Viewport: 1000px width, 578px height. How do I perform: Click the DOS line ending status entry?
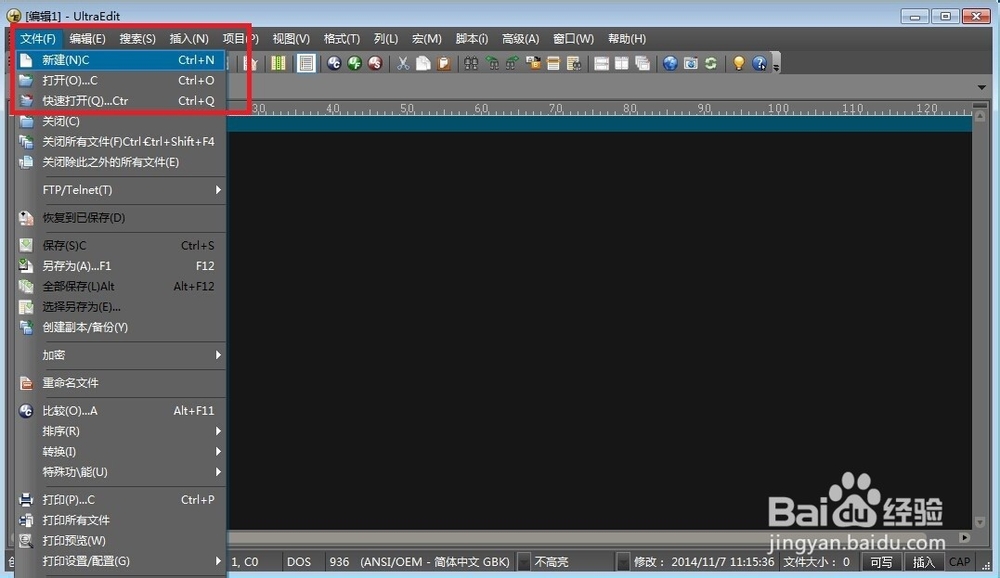point(299,562)
